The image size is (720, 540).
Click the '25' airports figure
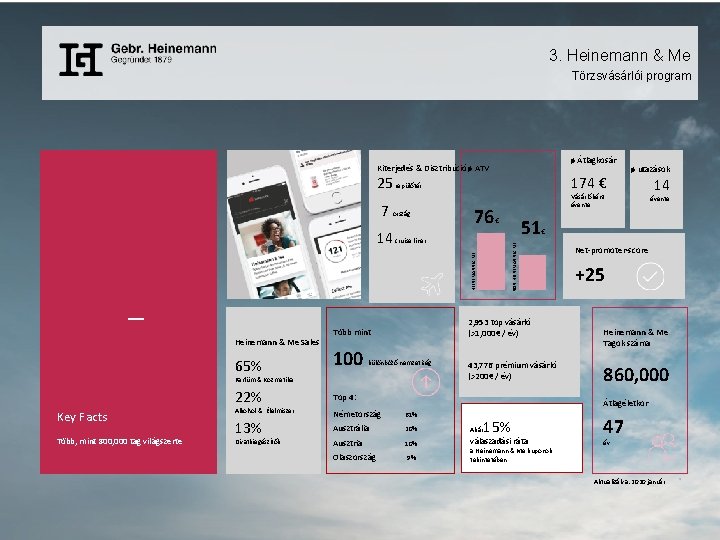click(x=385, y=183)
